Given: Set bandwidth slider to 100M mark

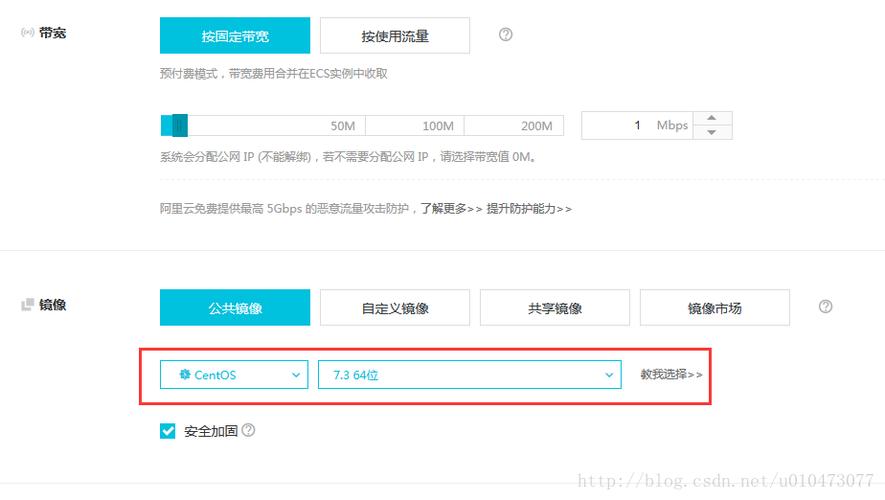Looking at the screenshot, I should coord(438,126).
